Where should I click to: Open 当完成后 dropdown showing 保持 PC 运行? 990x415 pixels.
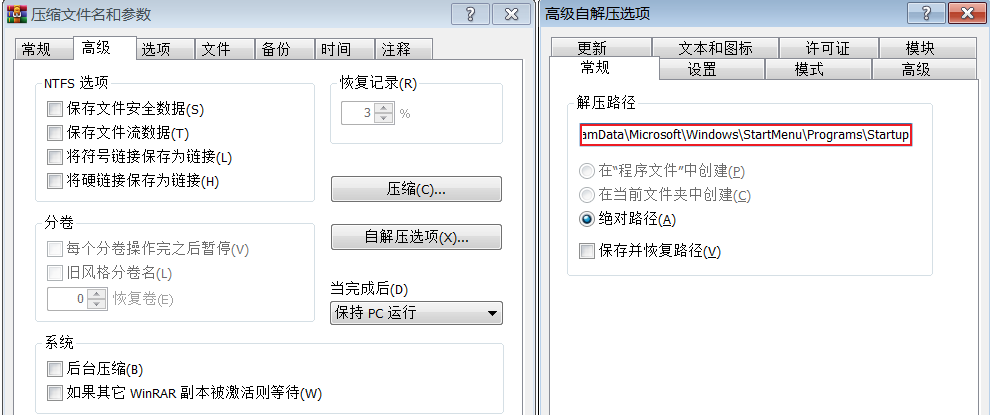pyautogui.click(x=416, y=313)
